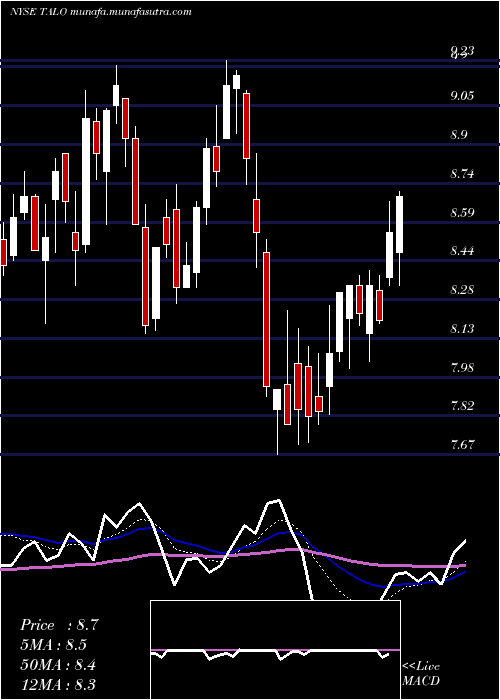Image resolution: width=500 pixels, height=700 pixels.
Task: Click the Price : 8.7 readout
Action: (x=59, y=625)
